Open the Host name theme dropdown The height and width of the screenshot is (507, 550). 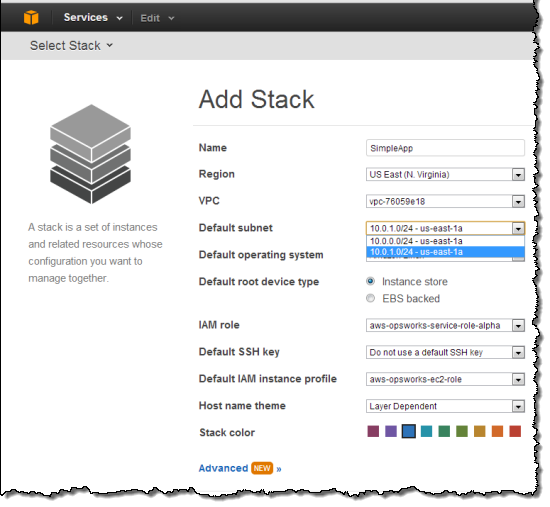pyautogui.click(x=445, y=406)
